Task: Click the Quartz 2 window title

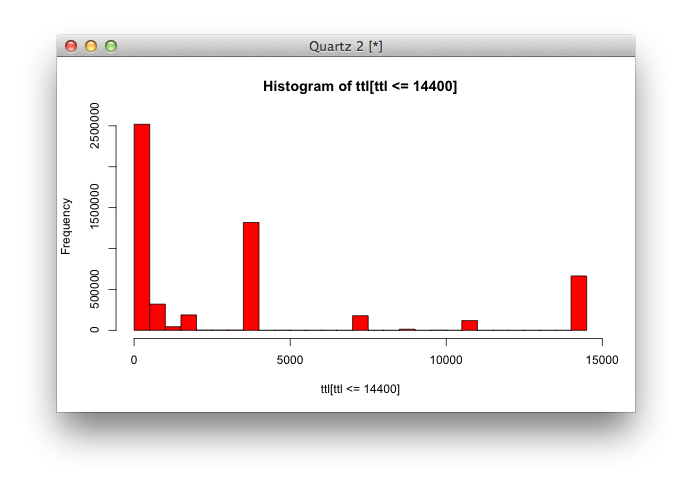Action: (346, 46)
